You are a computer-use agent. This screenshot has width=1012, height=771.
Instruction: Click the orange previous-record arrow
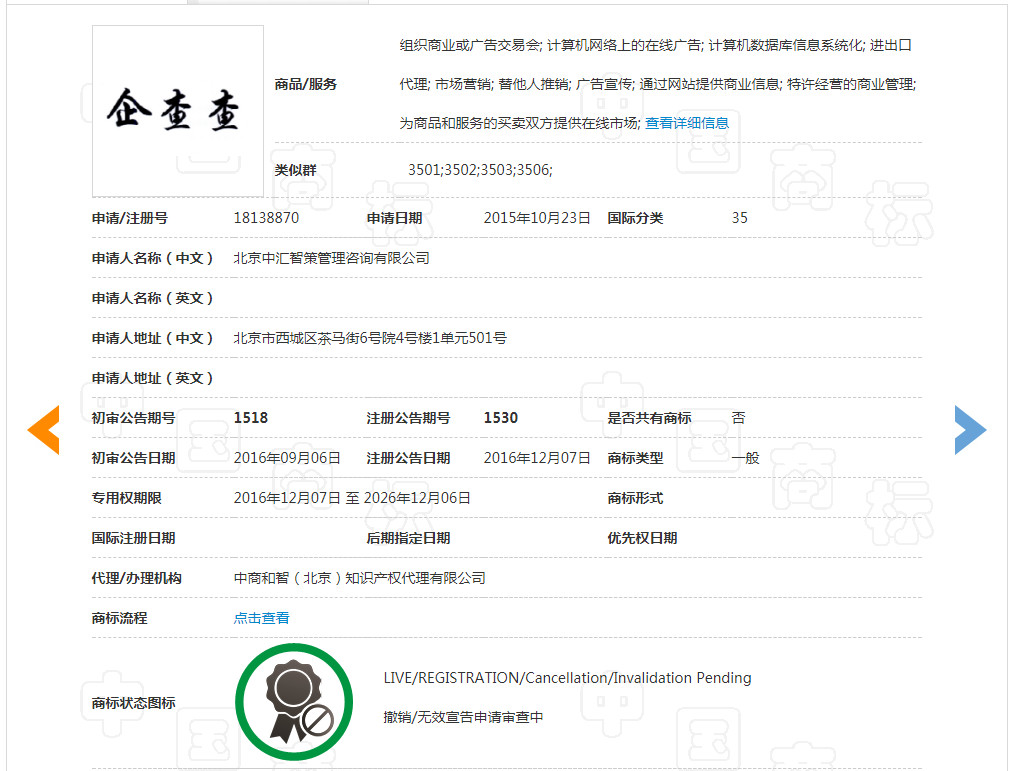coord(42,429)
